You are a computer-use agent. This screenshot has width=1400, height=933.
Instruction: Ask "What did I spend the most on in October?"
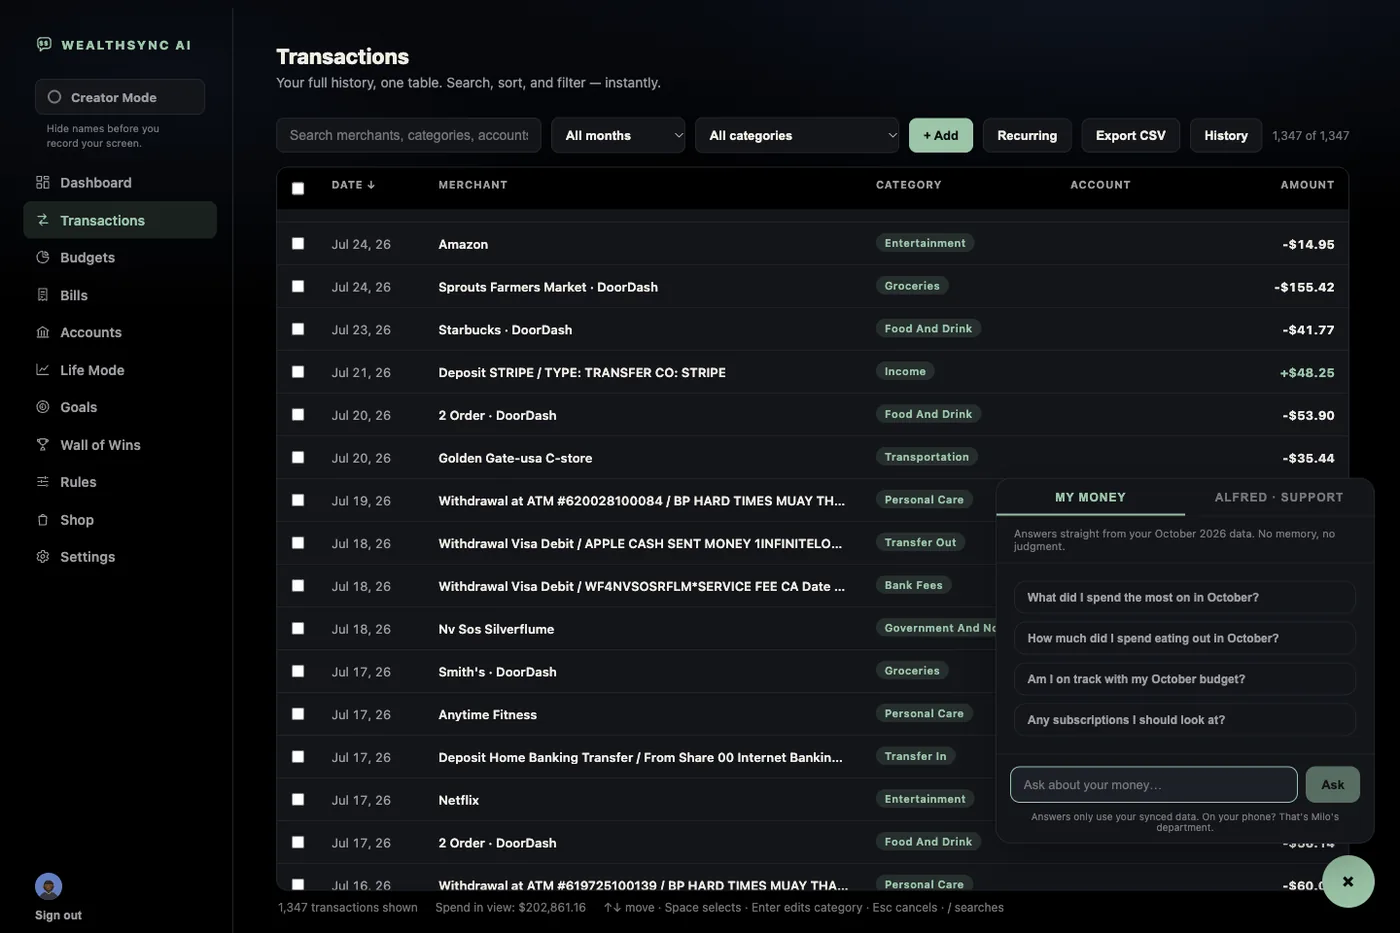coord(1185,597)
